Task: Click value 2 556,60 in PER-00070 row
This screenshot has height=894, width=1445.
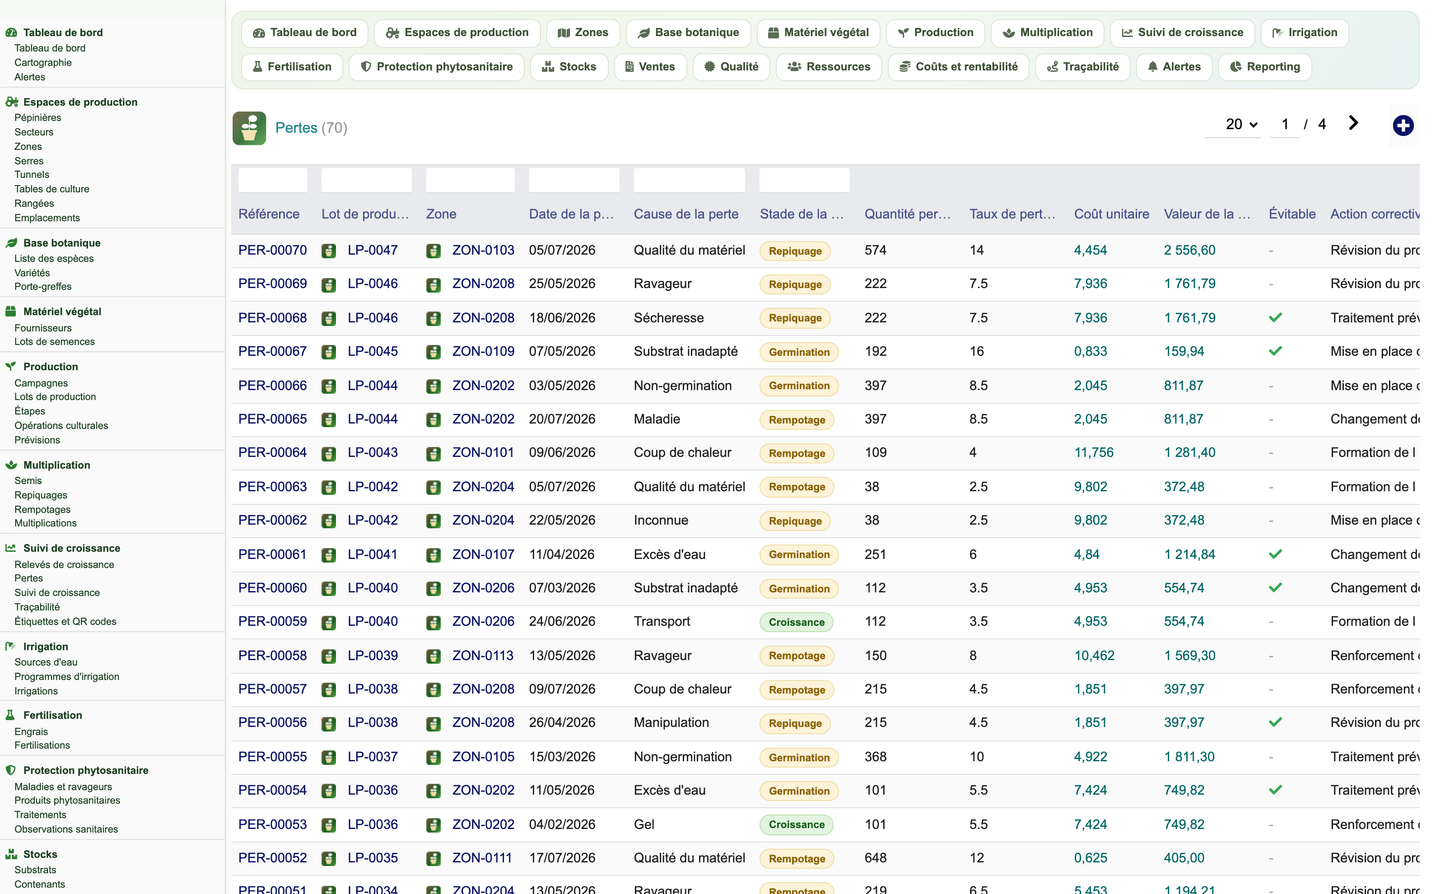Action: click(1190, 250)
